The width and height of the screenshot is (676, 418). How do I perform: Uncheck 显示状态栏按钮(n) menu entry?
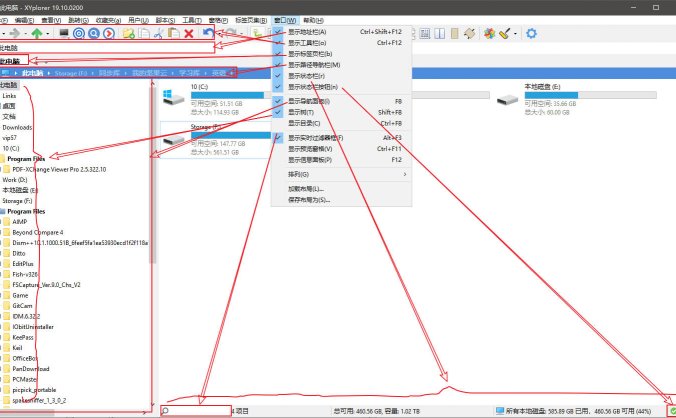341,87
